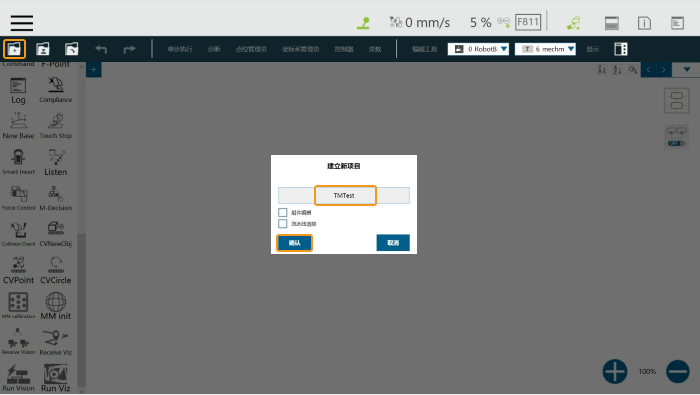Viewport: 700px width, 395px height.
Task: Go to previous page with left chevron
Action: click(x=648, y=70)
